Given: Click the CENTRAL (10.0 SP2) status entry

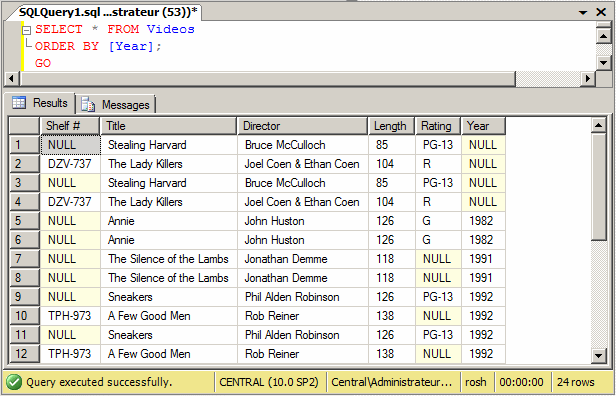Looking at the screenshot, I should pos(269,382).
